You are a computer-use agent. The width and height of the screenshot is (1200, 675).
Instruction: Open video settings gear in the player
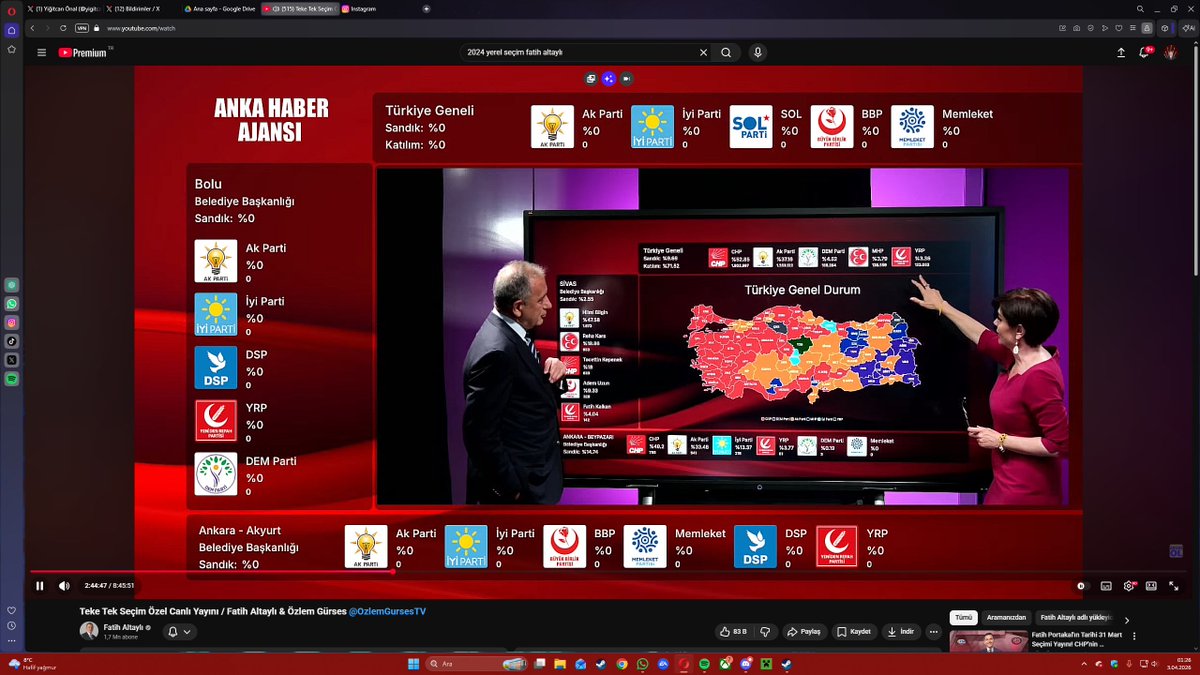point(1129,586)
